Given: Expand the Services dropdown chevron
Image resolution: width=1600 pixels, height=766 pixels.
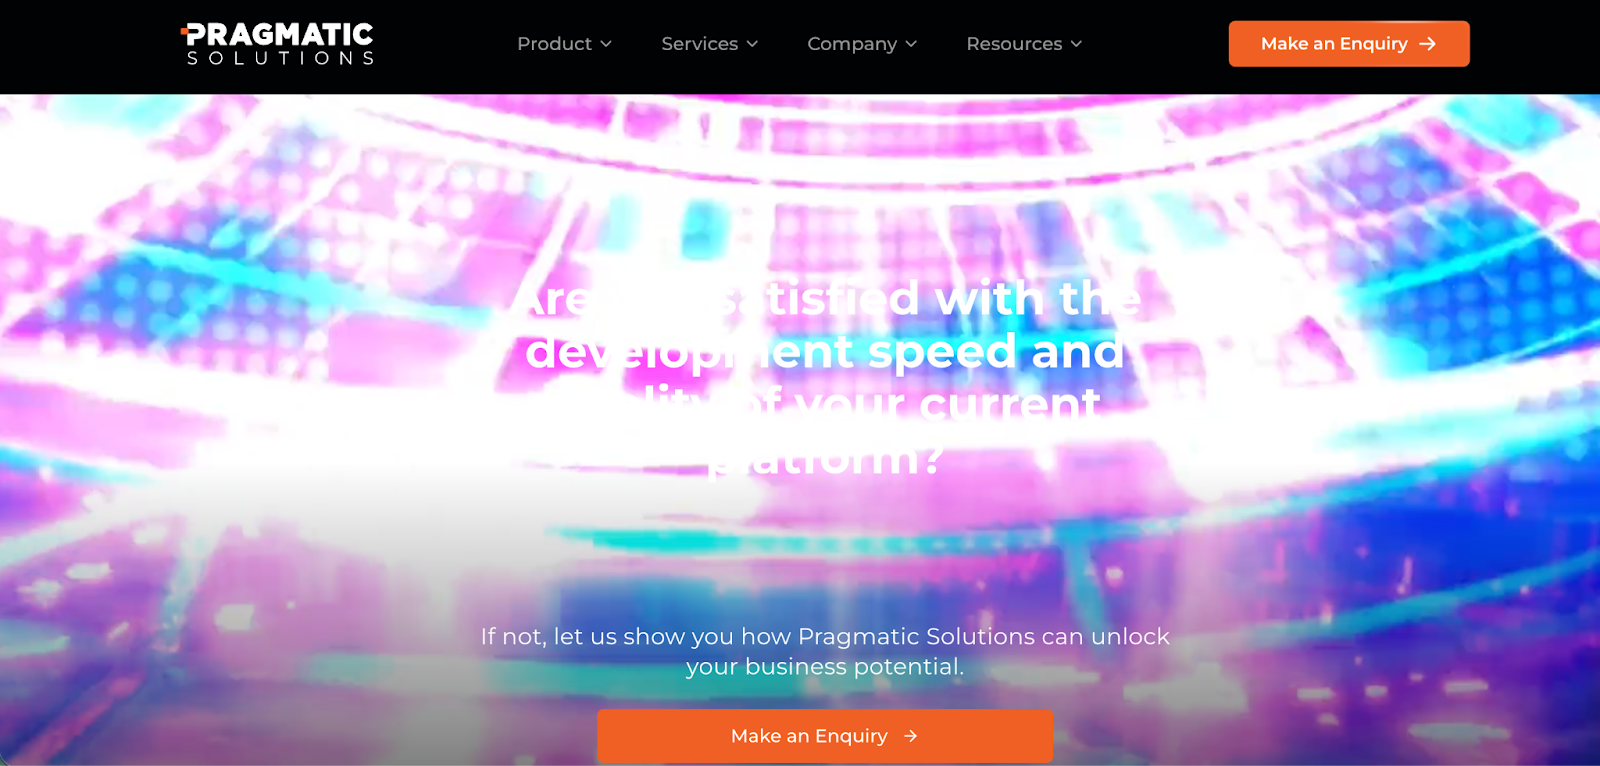Looking at the screenshot, I should (x=752, y=44).
